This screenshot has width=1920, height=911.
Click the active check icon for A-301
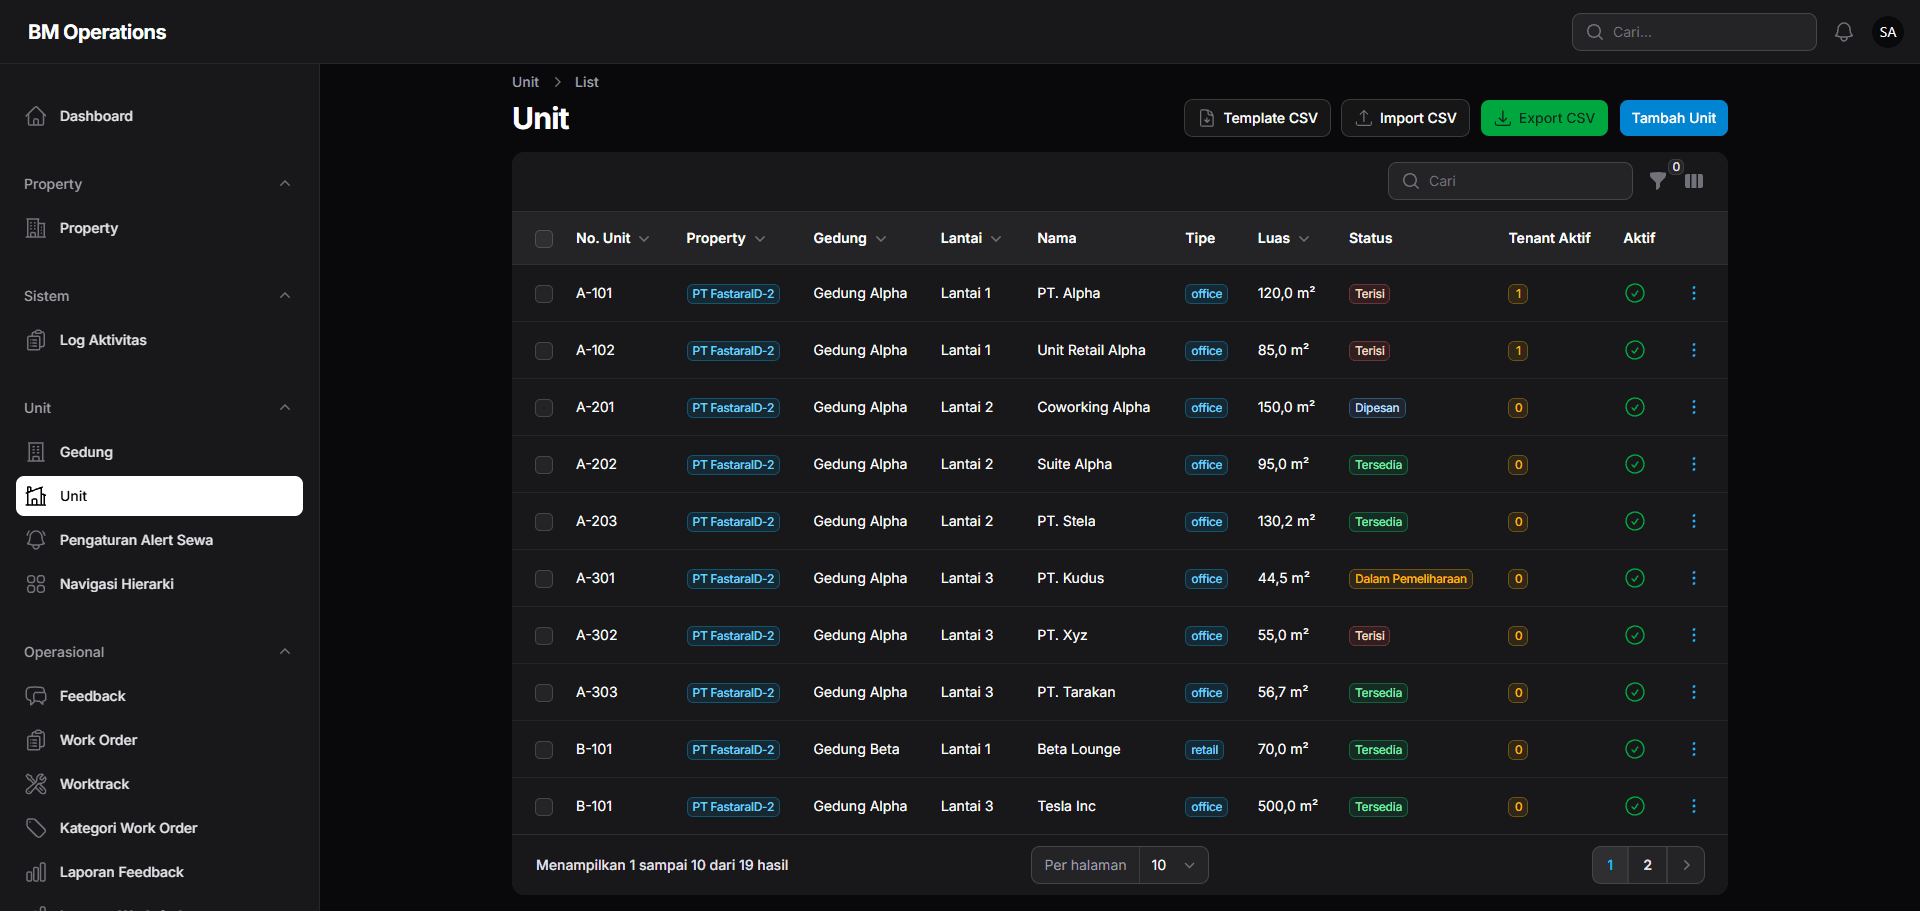(1635, 578)
